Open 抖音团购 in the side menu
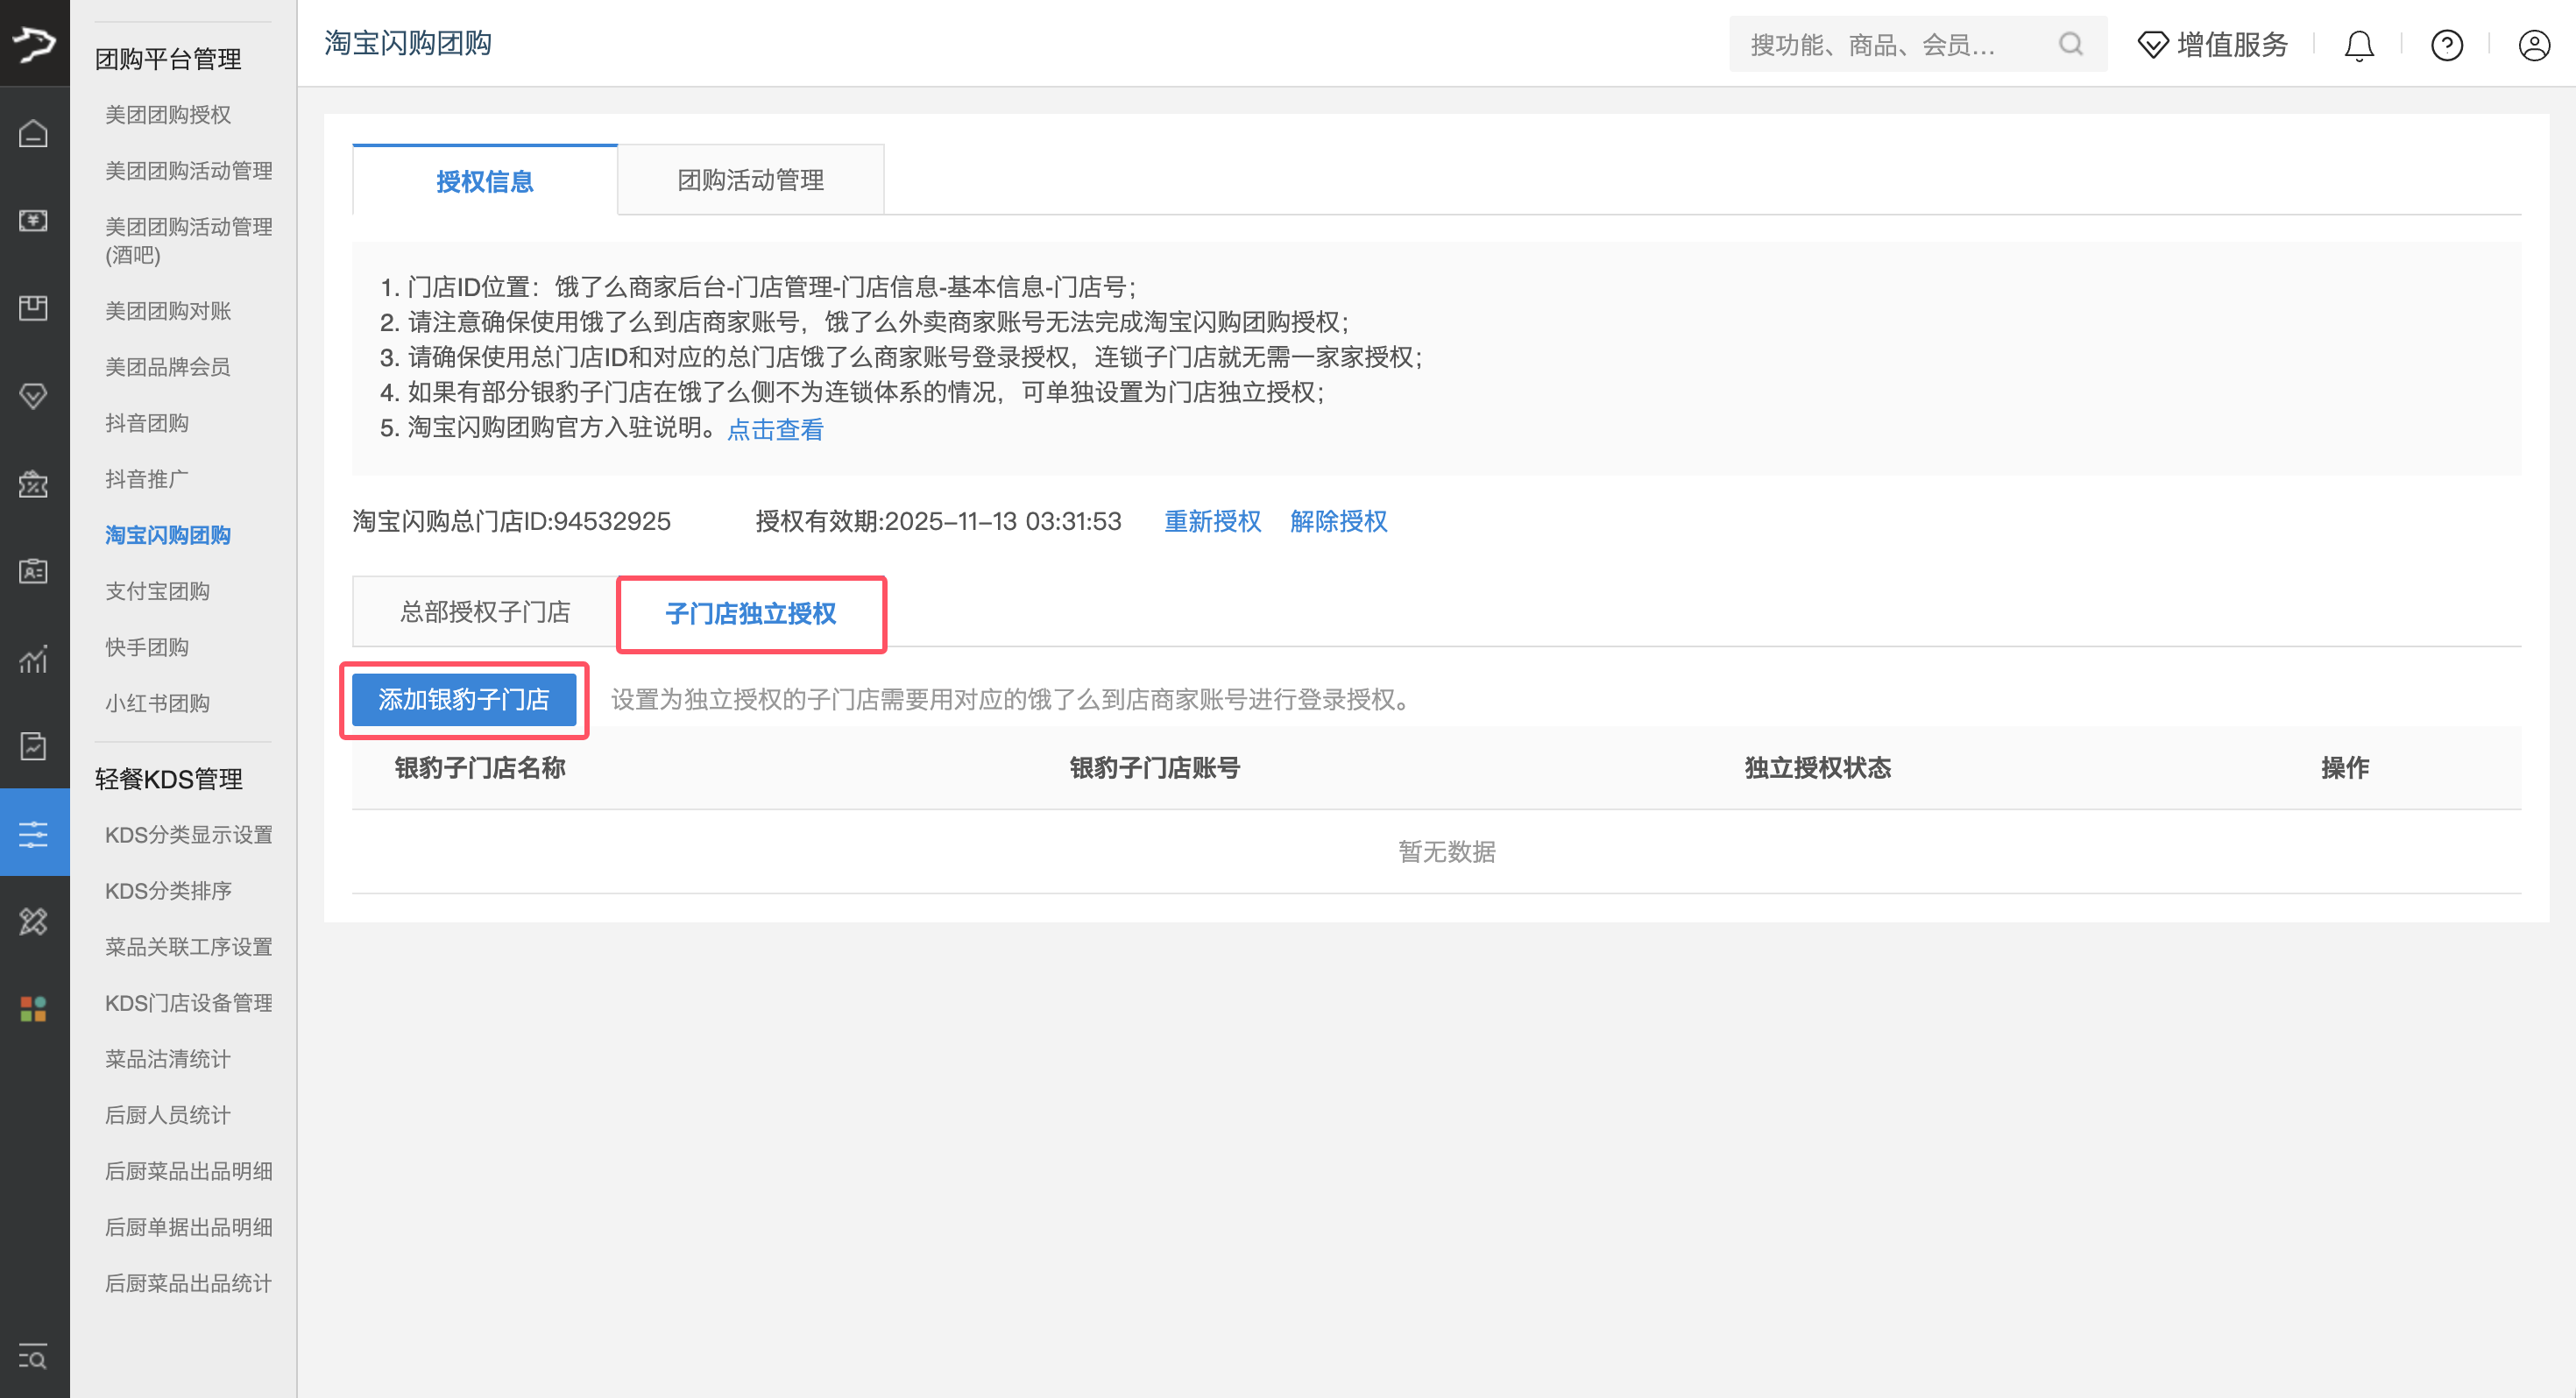The width and height of the screenshot is (2576, 1398). (147, 423)
